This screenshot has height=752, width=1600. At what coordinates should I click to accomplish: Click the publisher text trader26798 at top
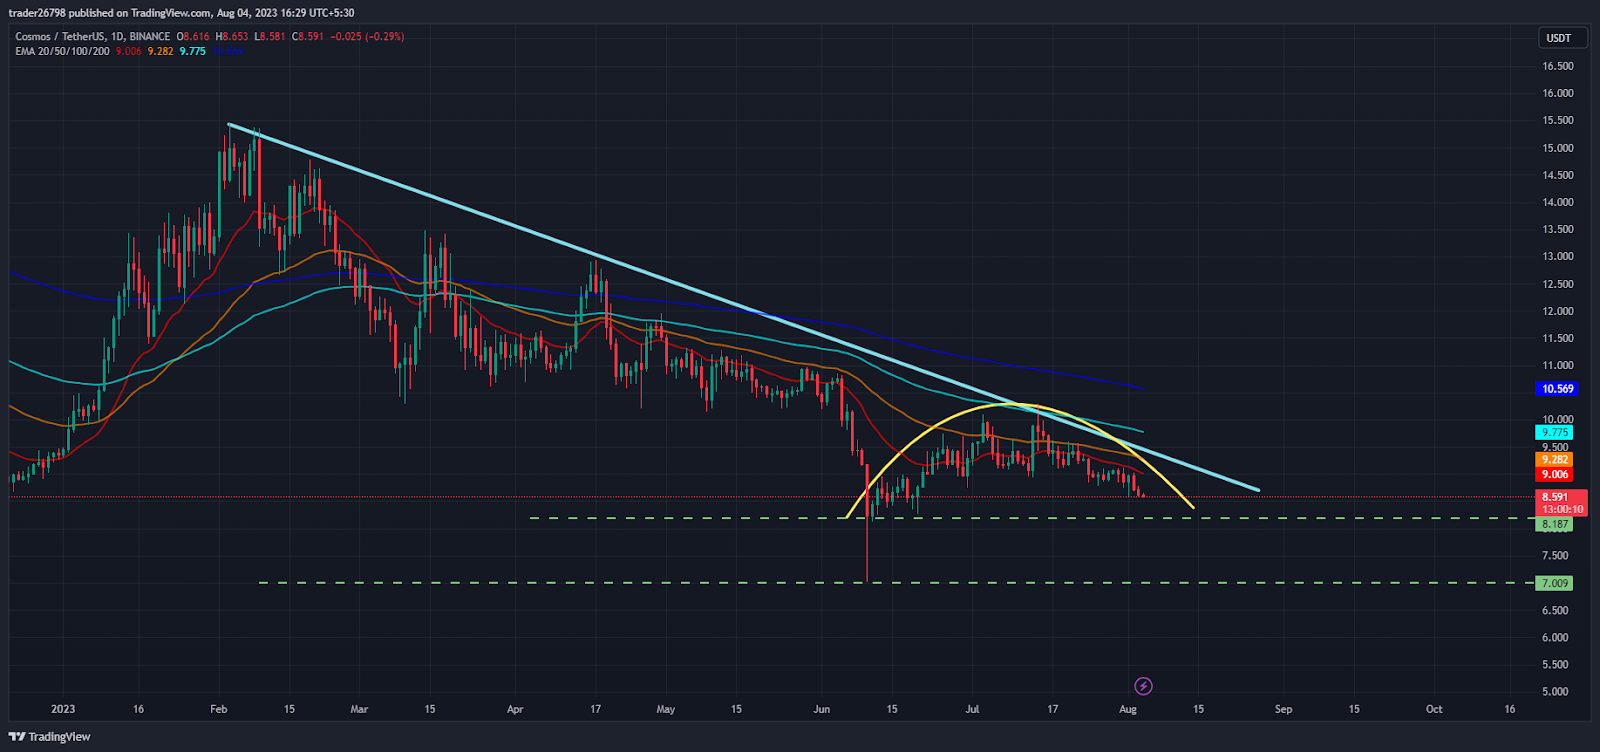pyautogui.click(x=37, y=13)
